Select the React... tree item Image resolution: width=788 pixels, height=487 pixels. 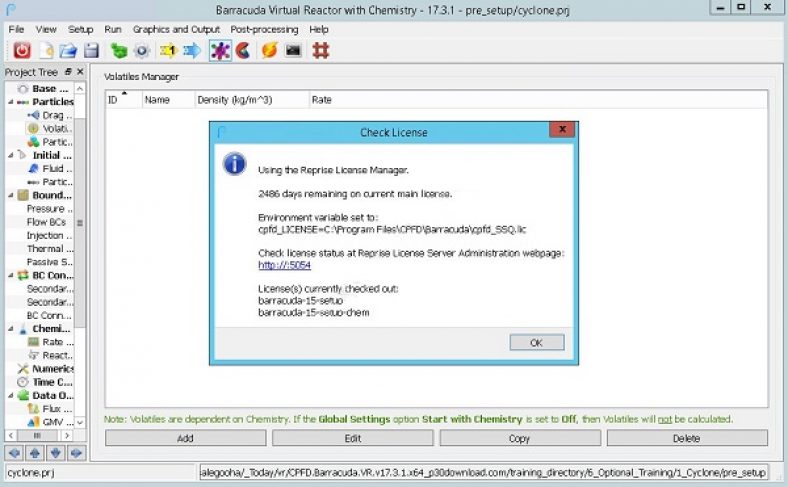(x=50, y=355)
